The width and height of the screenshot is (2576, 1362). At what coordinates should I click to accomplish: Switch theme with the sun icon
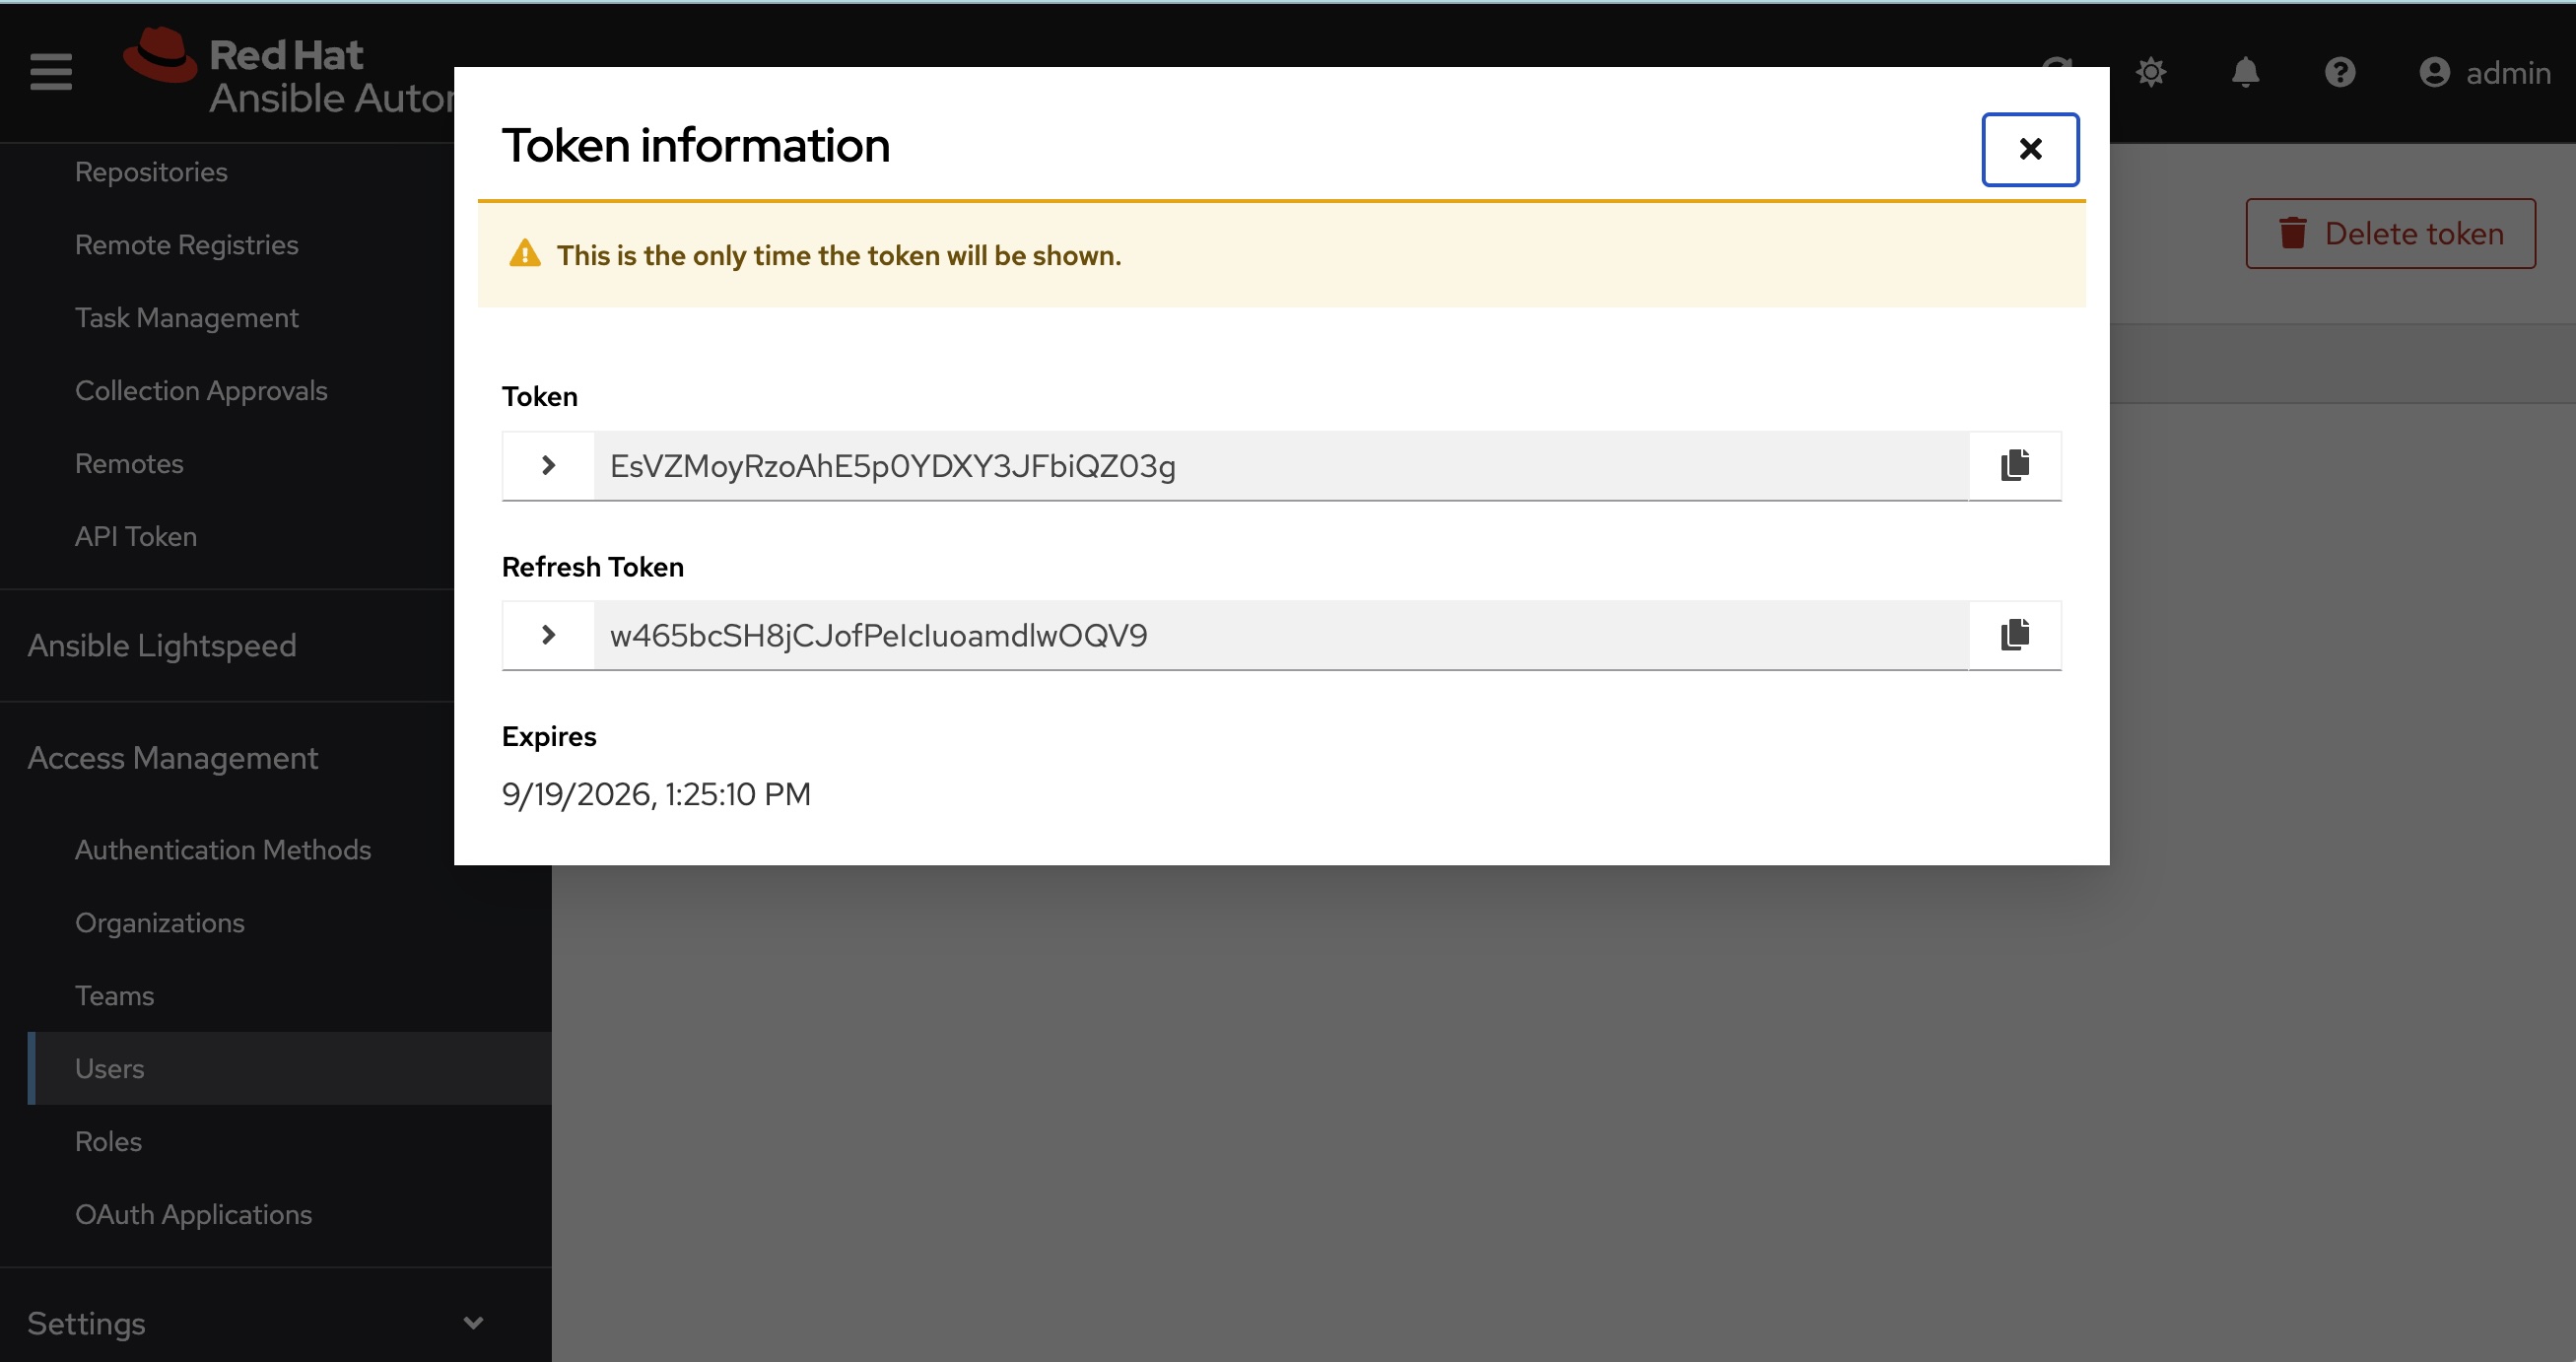(x=2150, y=72)
